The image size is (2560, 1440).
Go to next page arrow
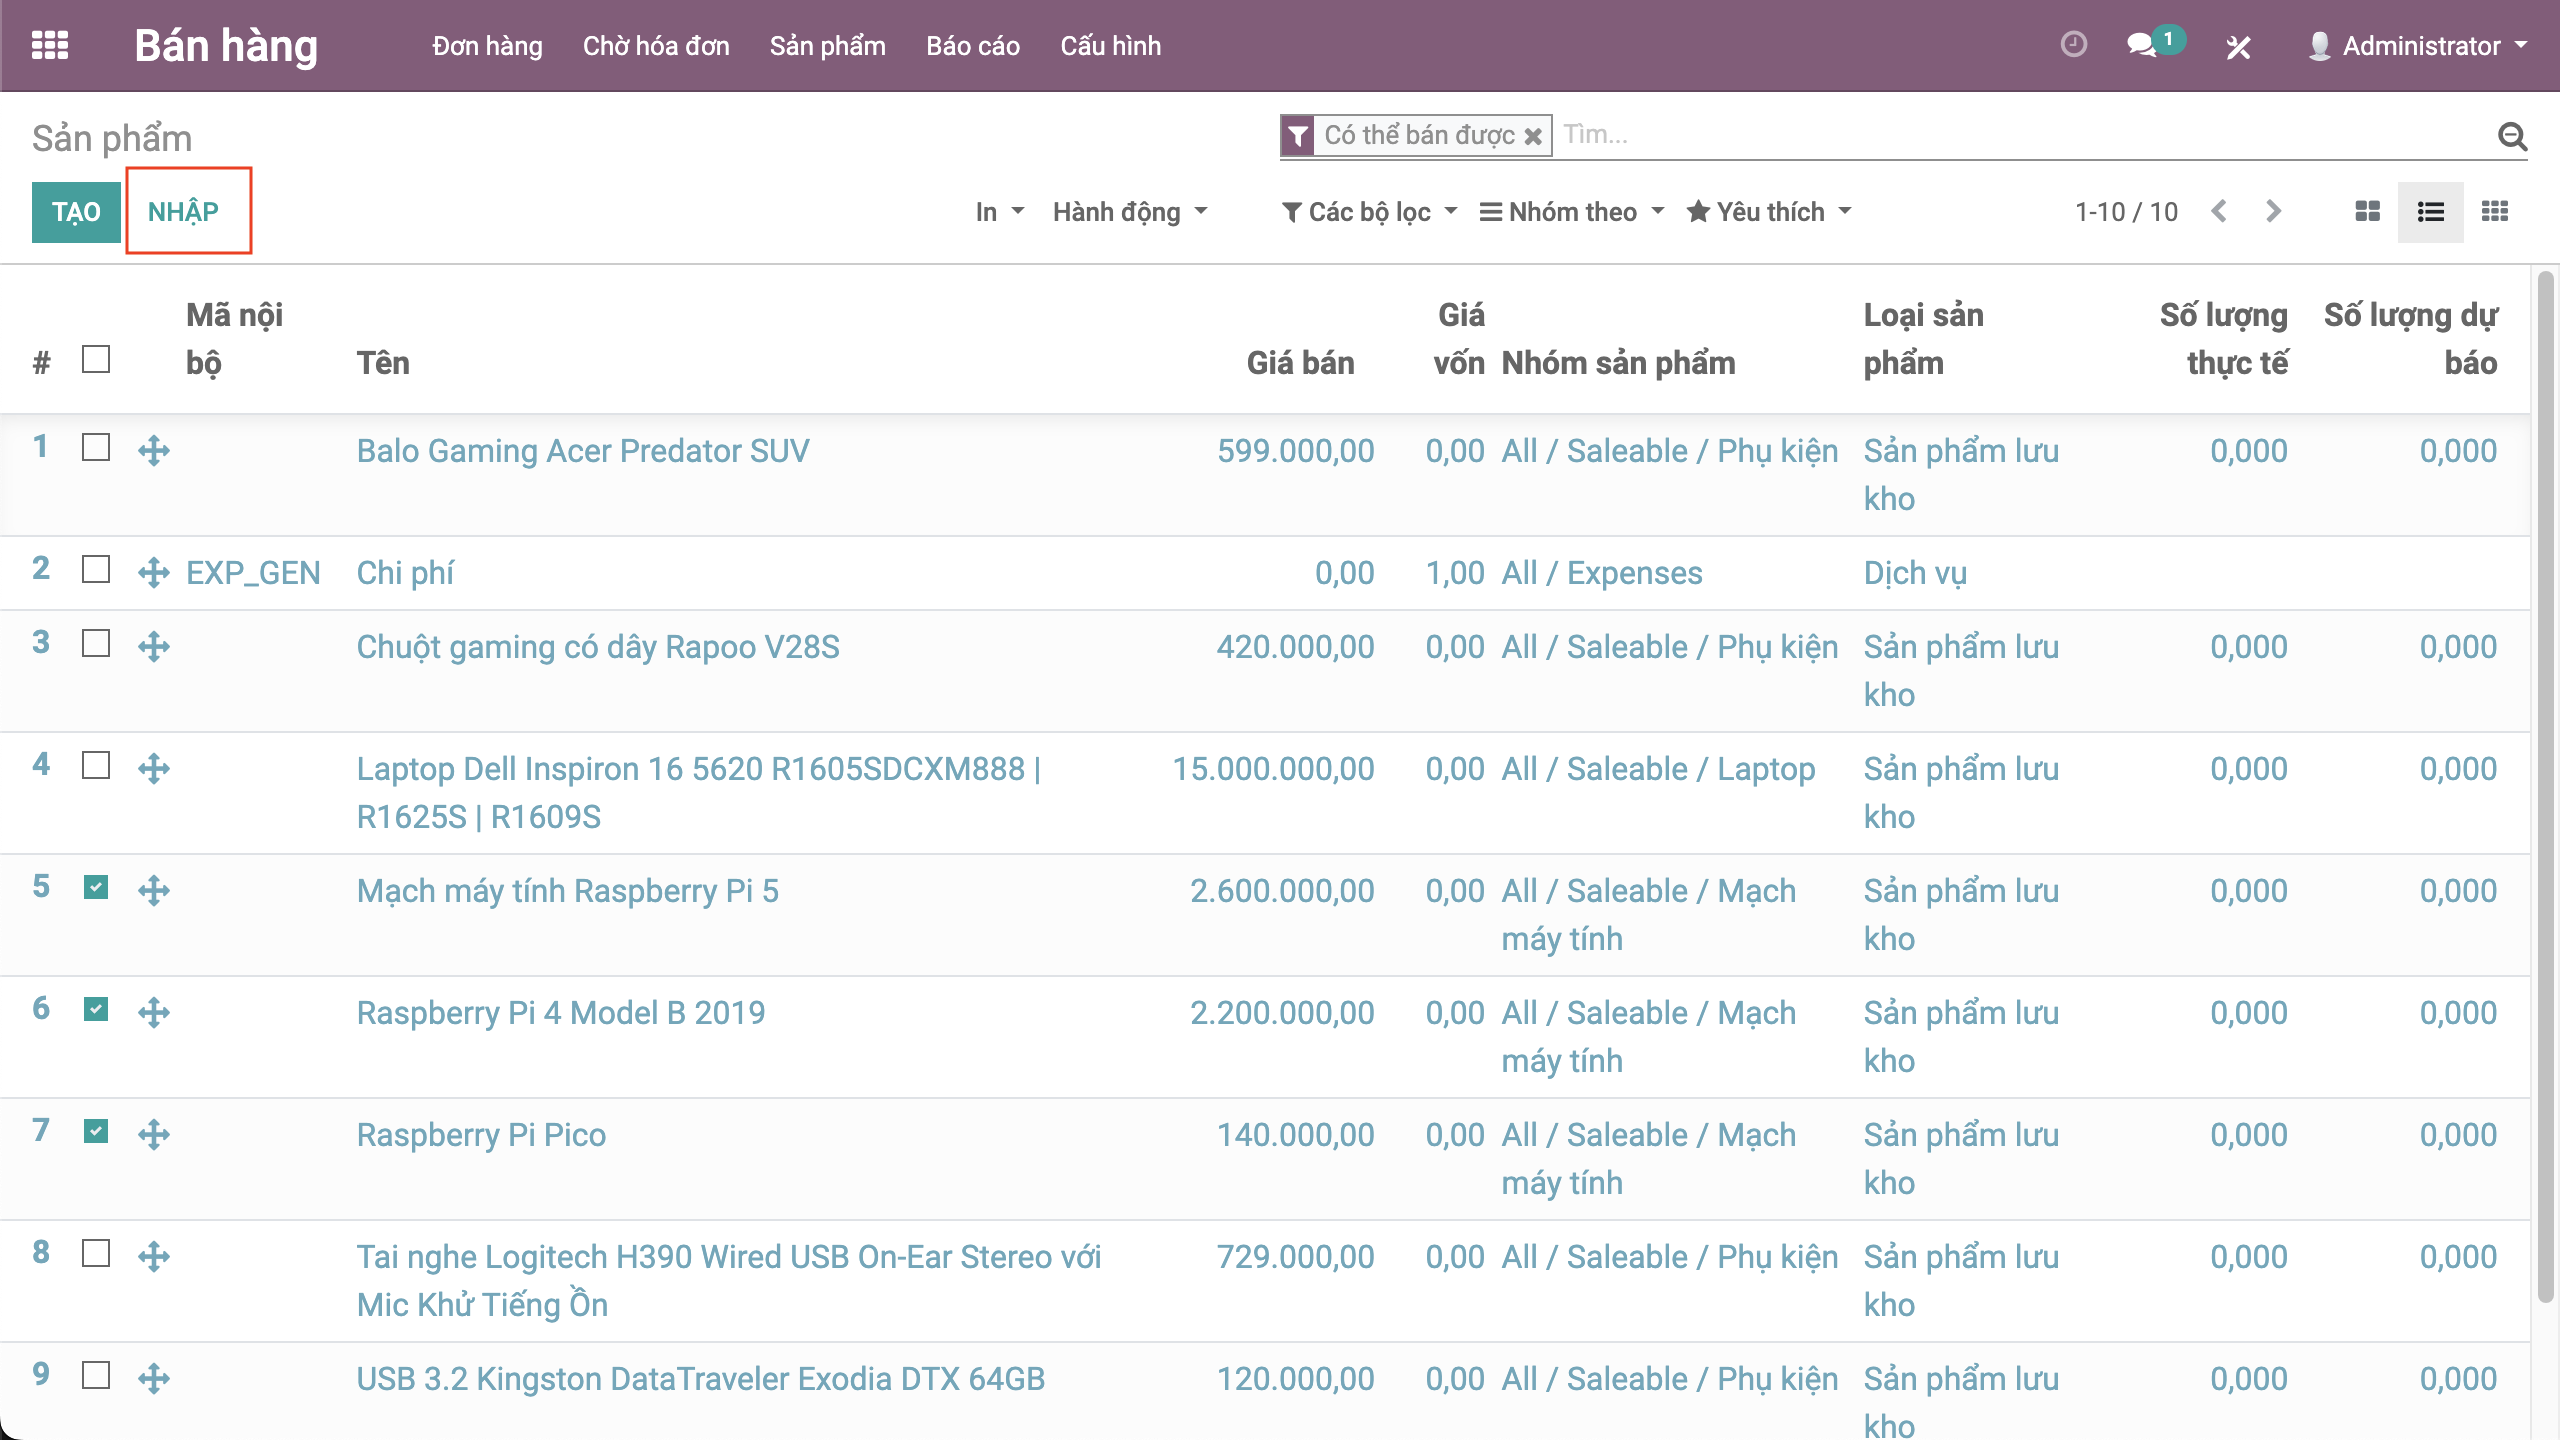click(x=2273, y=211)
